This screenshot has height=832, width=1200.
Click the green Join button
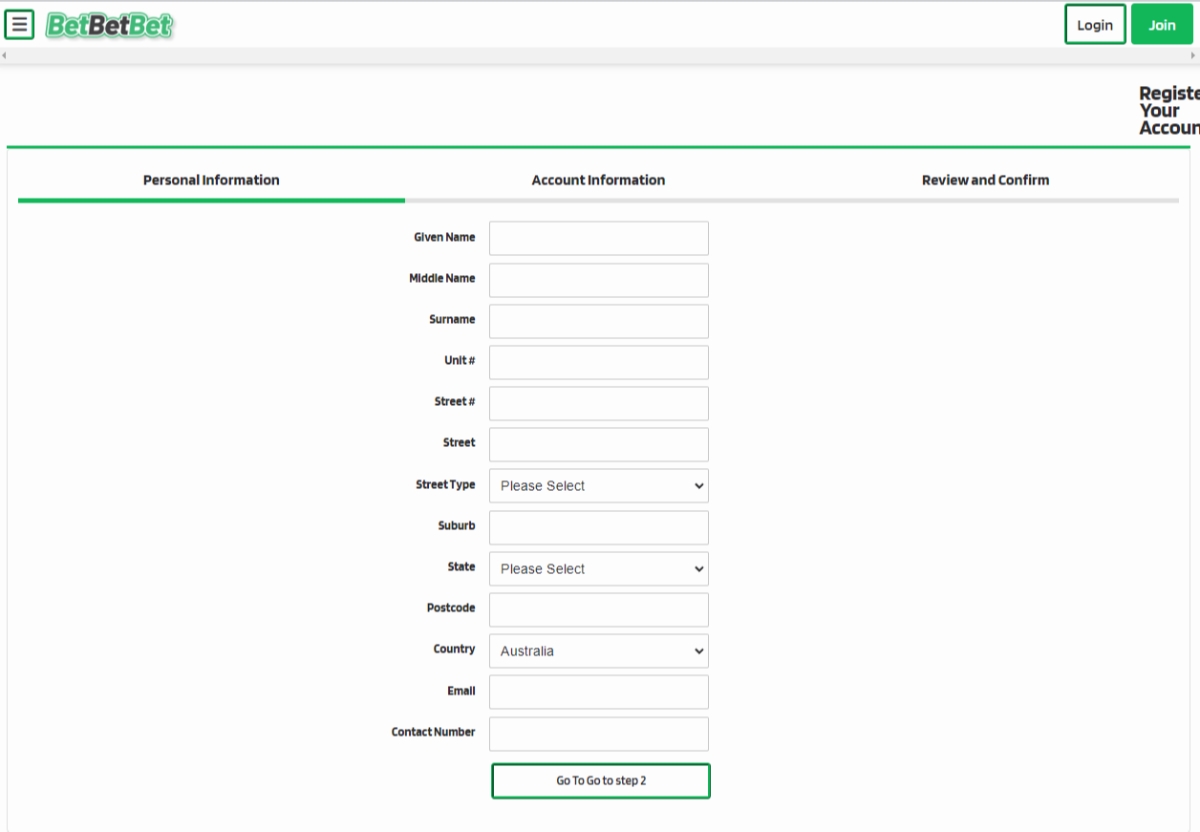click(x=1162, y=25)
